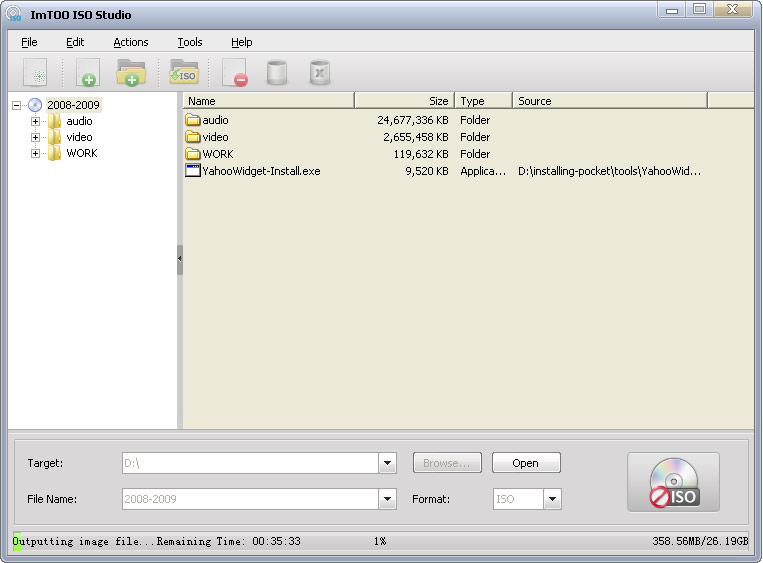Viewport: 763px width, 563px height.
Task: Click the 2008-2009 disc icon in tree
Action: 35,105
